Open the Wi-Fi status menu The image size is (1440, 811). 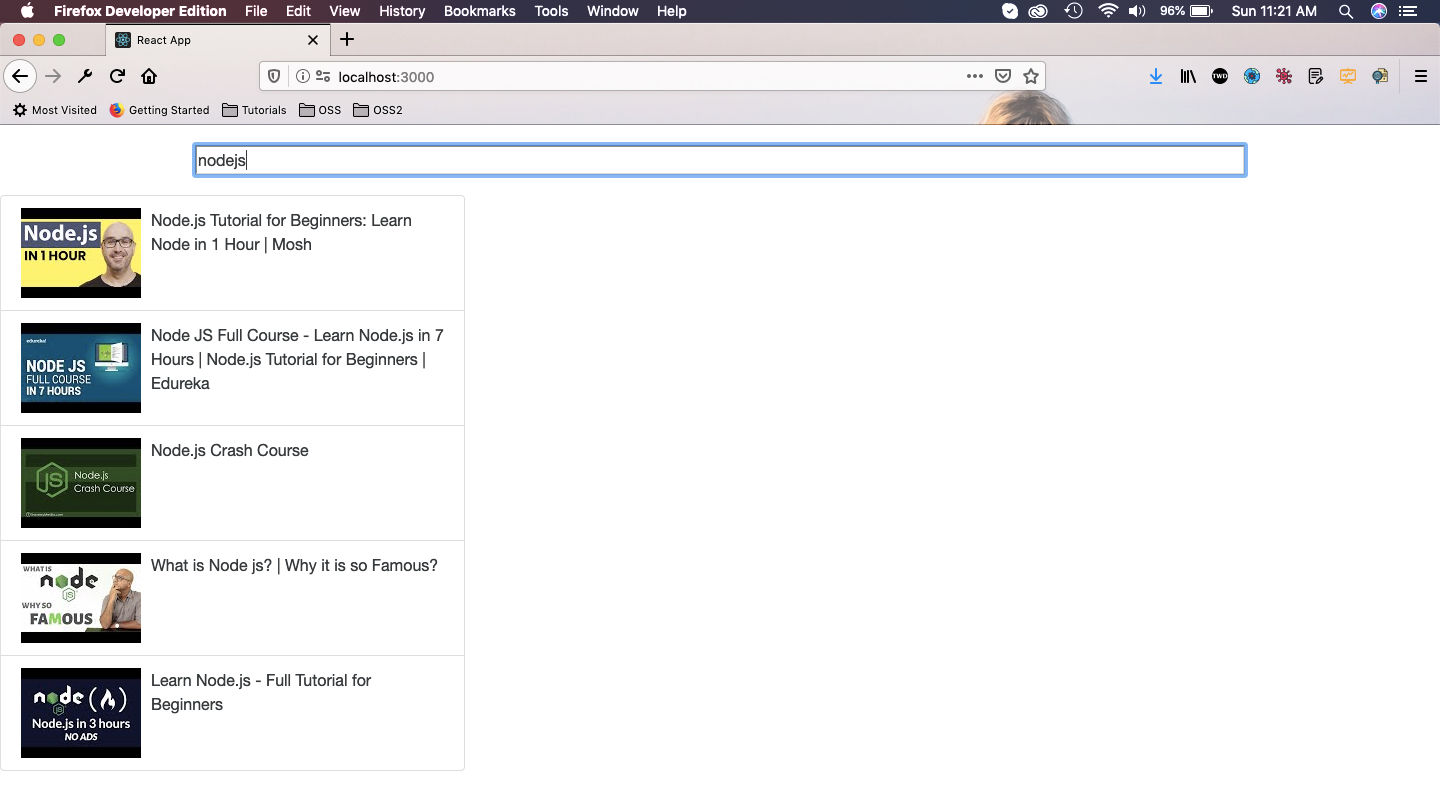(1107, 11)
